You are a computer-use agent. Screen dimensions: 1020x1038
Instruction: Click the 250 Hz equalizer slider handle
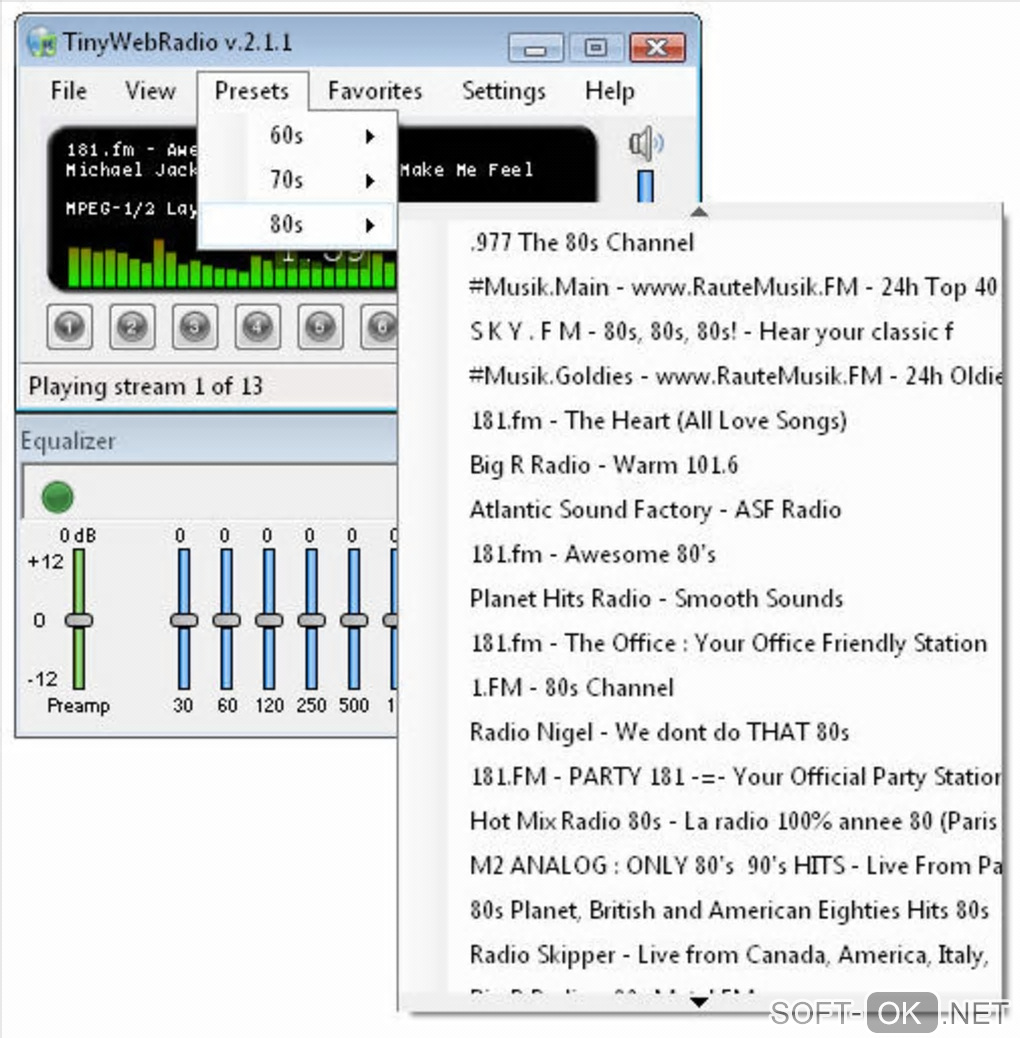tap(311, 620)
